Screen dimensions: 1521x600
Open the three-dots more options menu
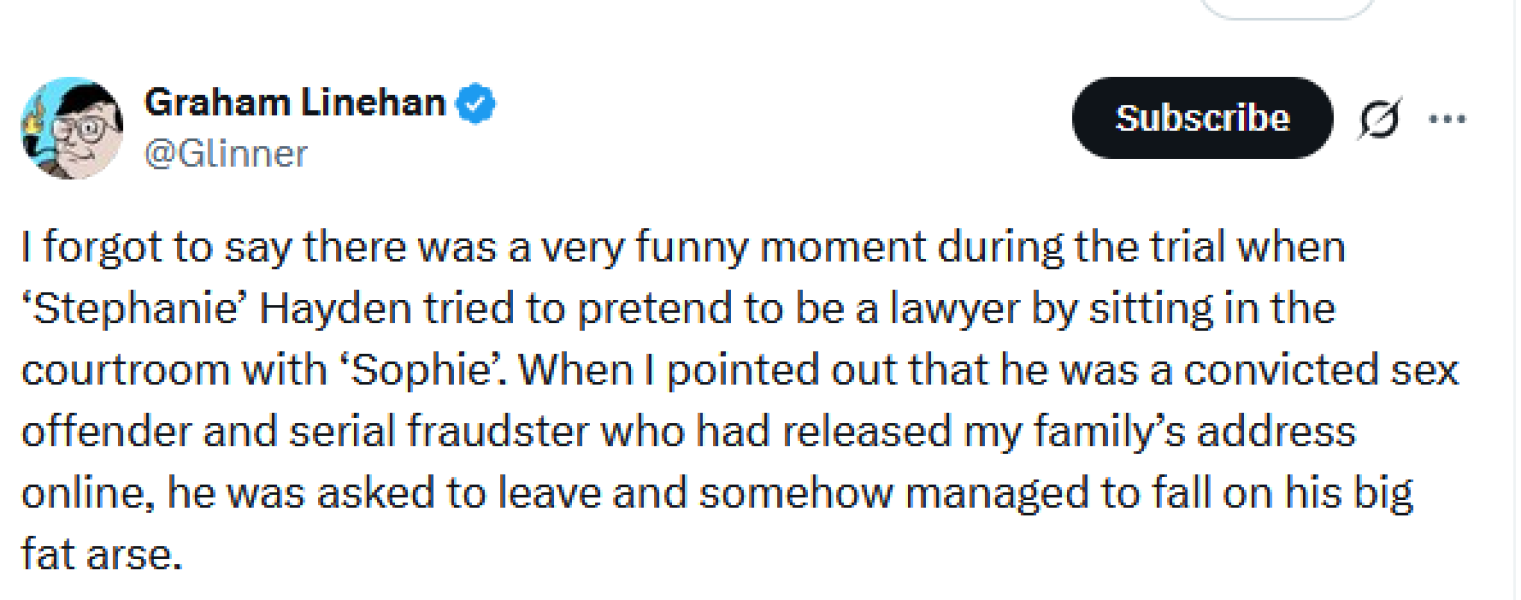click(x=1446, y=119)
